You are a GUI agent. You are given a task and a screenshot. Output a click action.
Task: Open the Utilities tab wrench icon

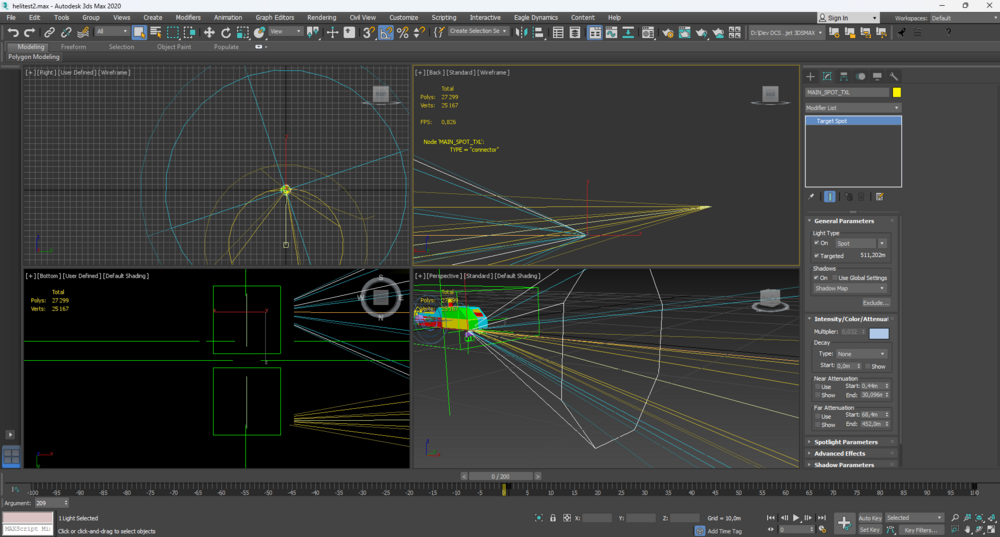click(893, 76)
